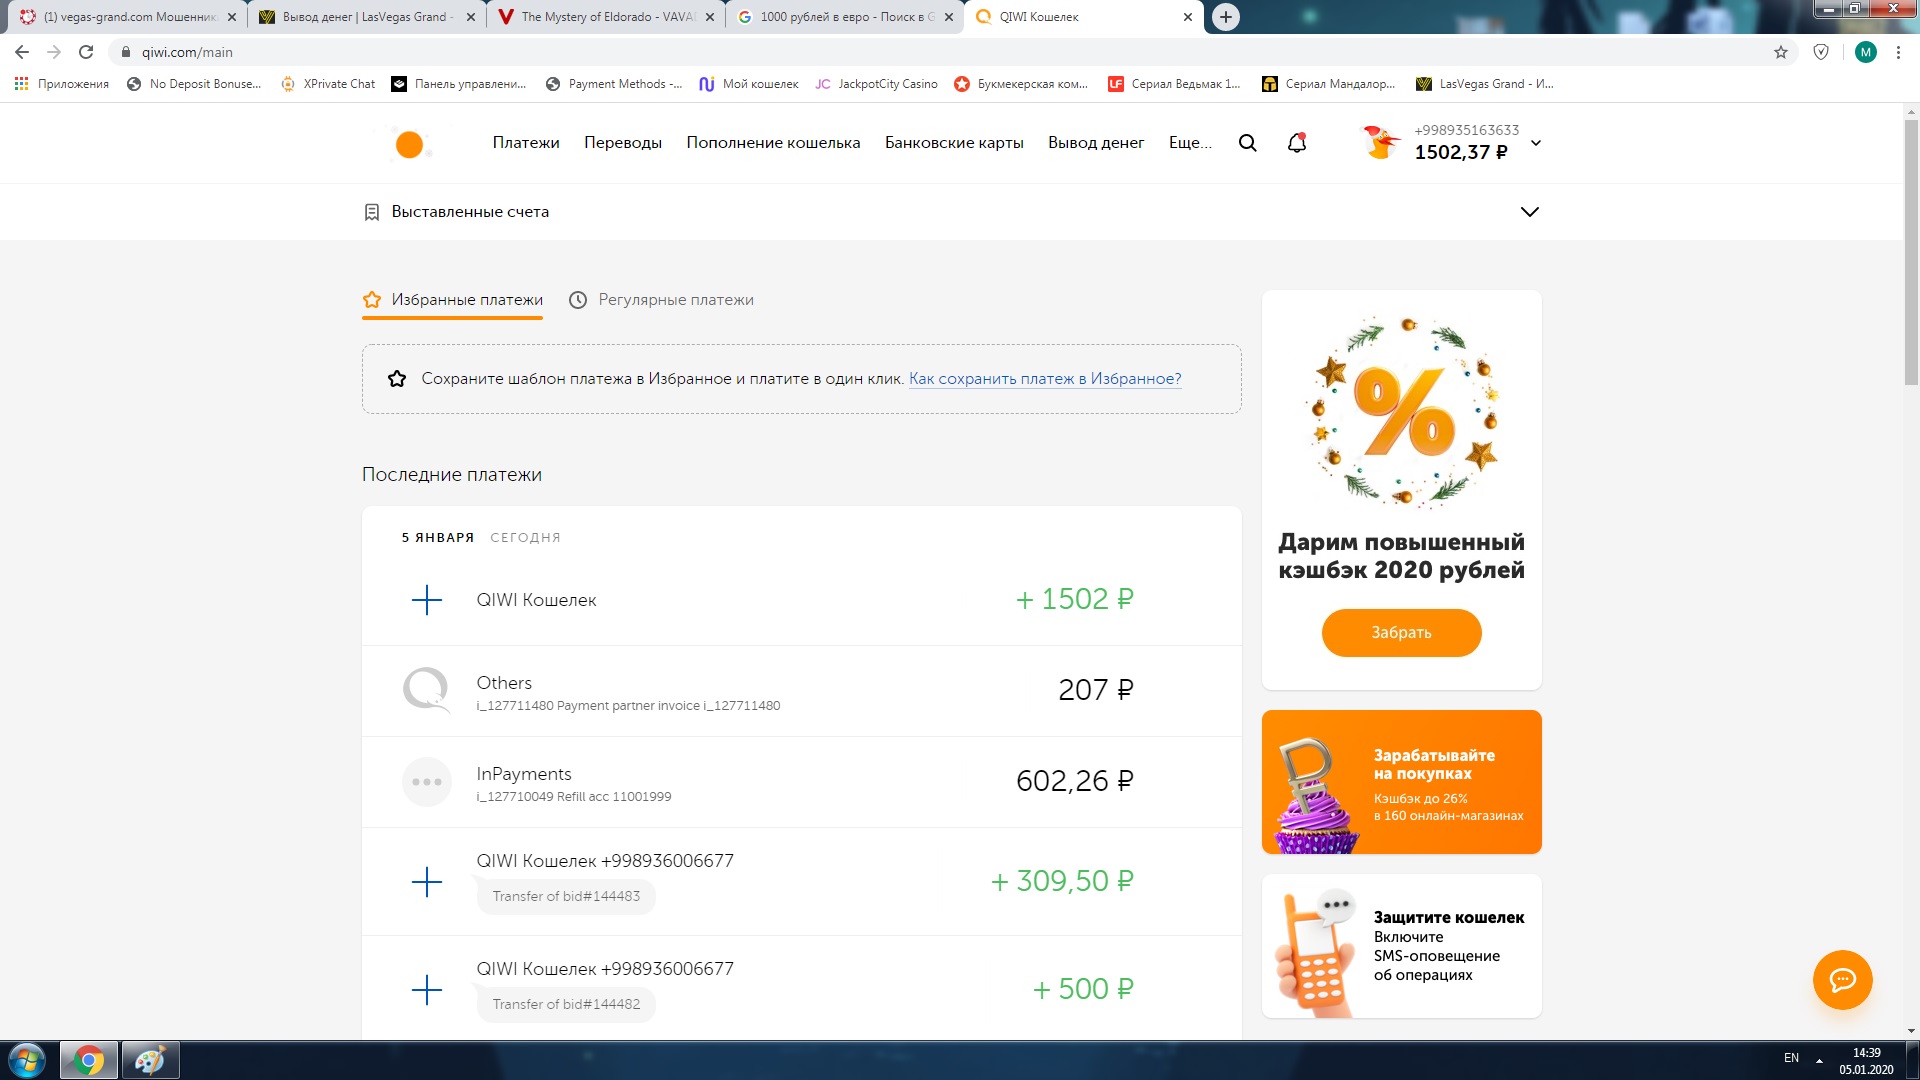The image size is (1920, 1080).
Task: Click the browser forward arrow
Action: [54, 52]
